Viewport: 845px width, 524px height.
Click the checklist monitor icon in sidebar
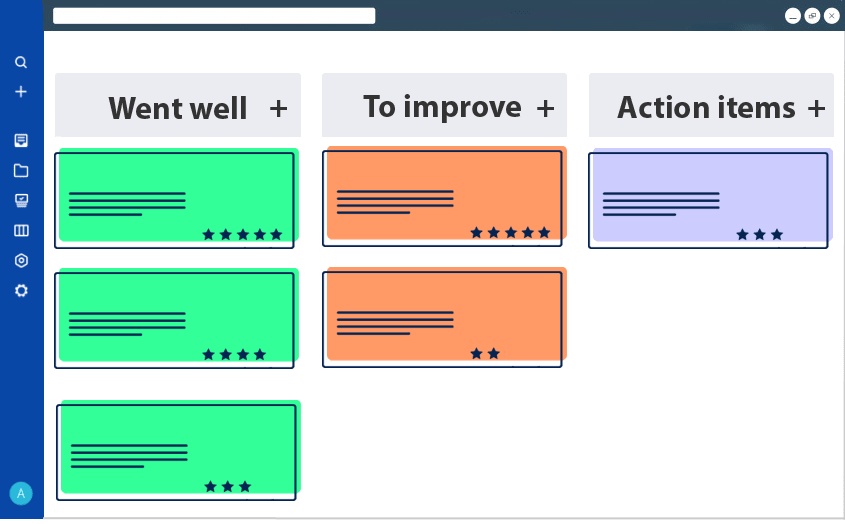click(21, 200)
